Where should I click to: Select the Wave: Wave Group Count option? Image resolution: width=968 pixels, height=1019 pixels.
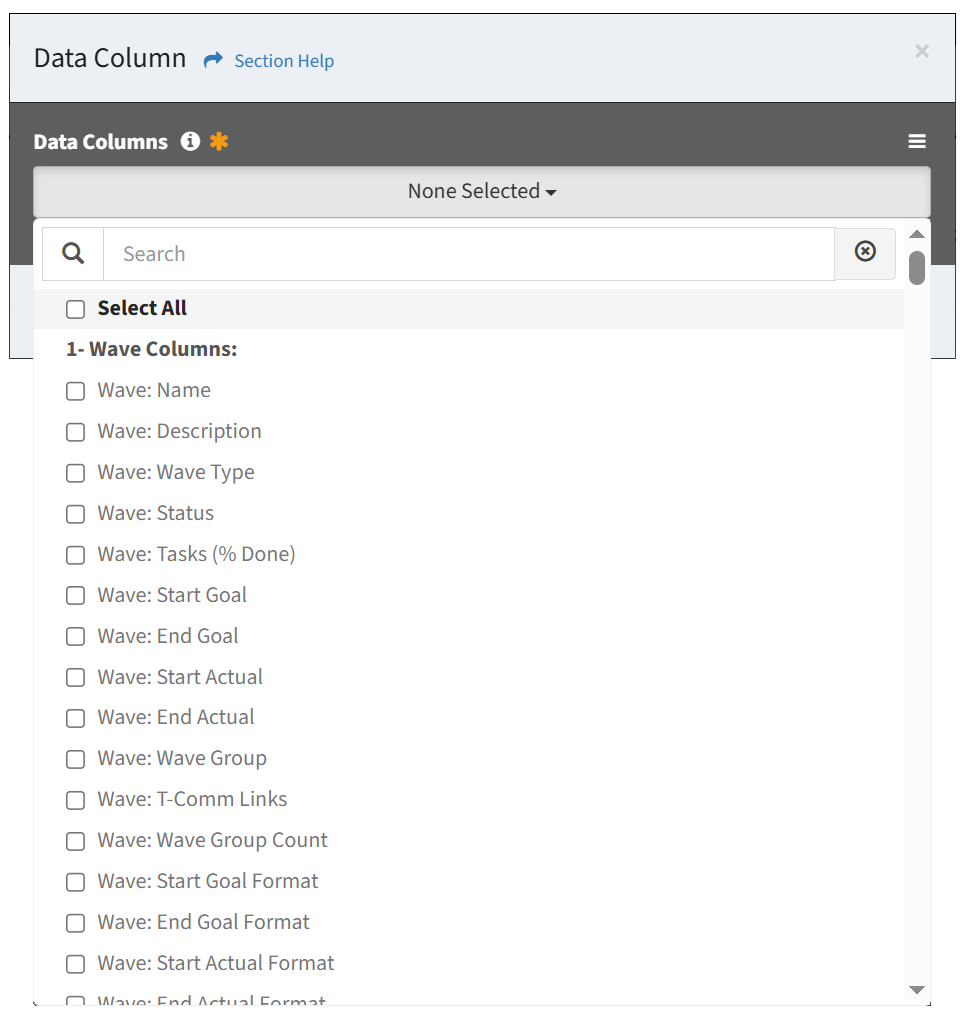coord(212,840)
